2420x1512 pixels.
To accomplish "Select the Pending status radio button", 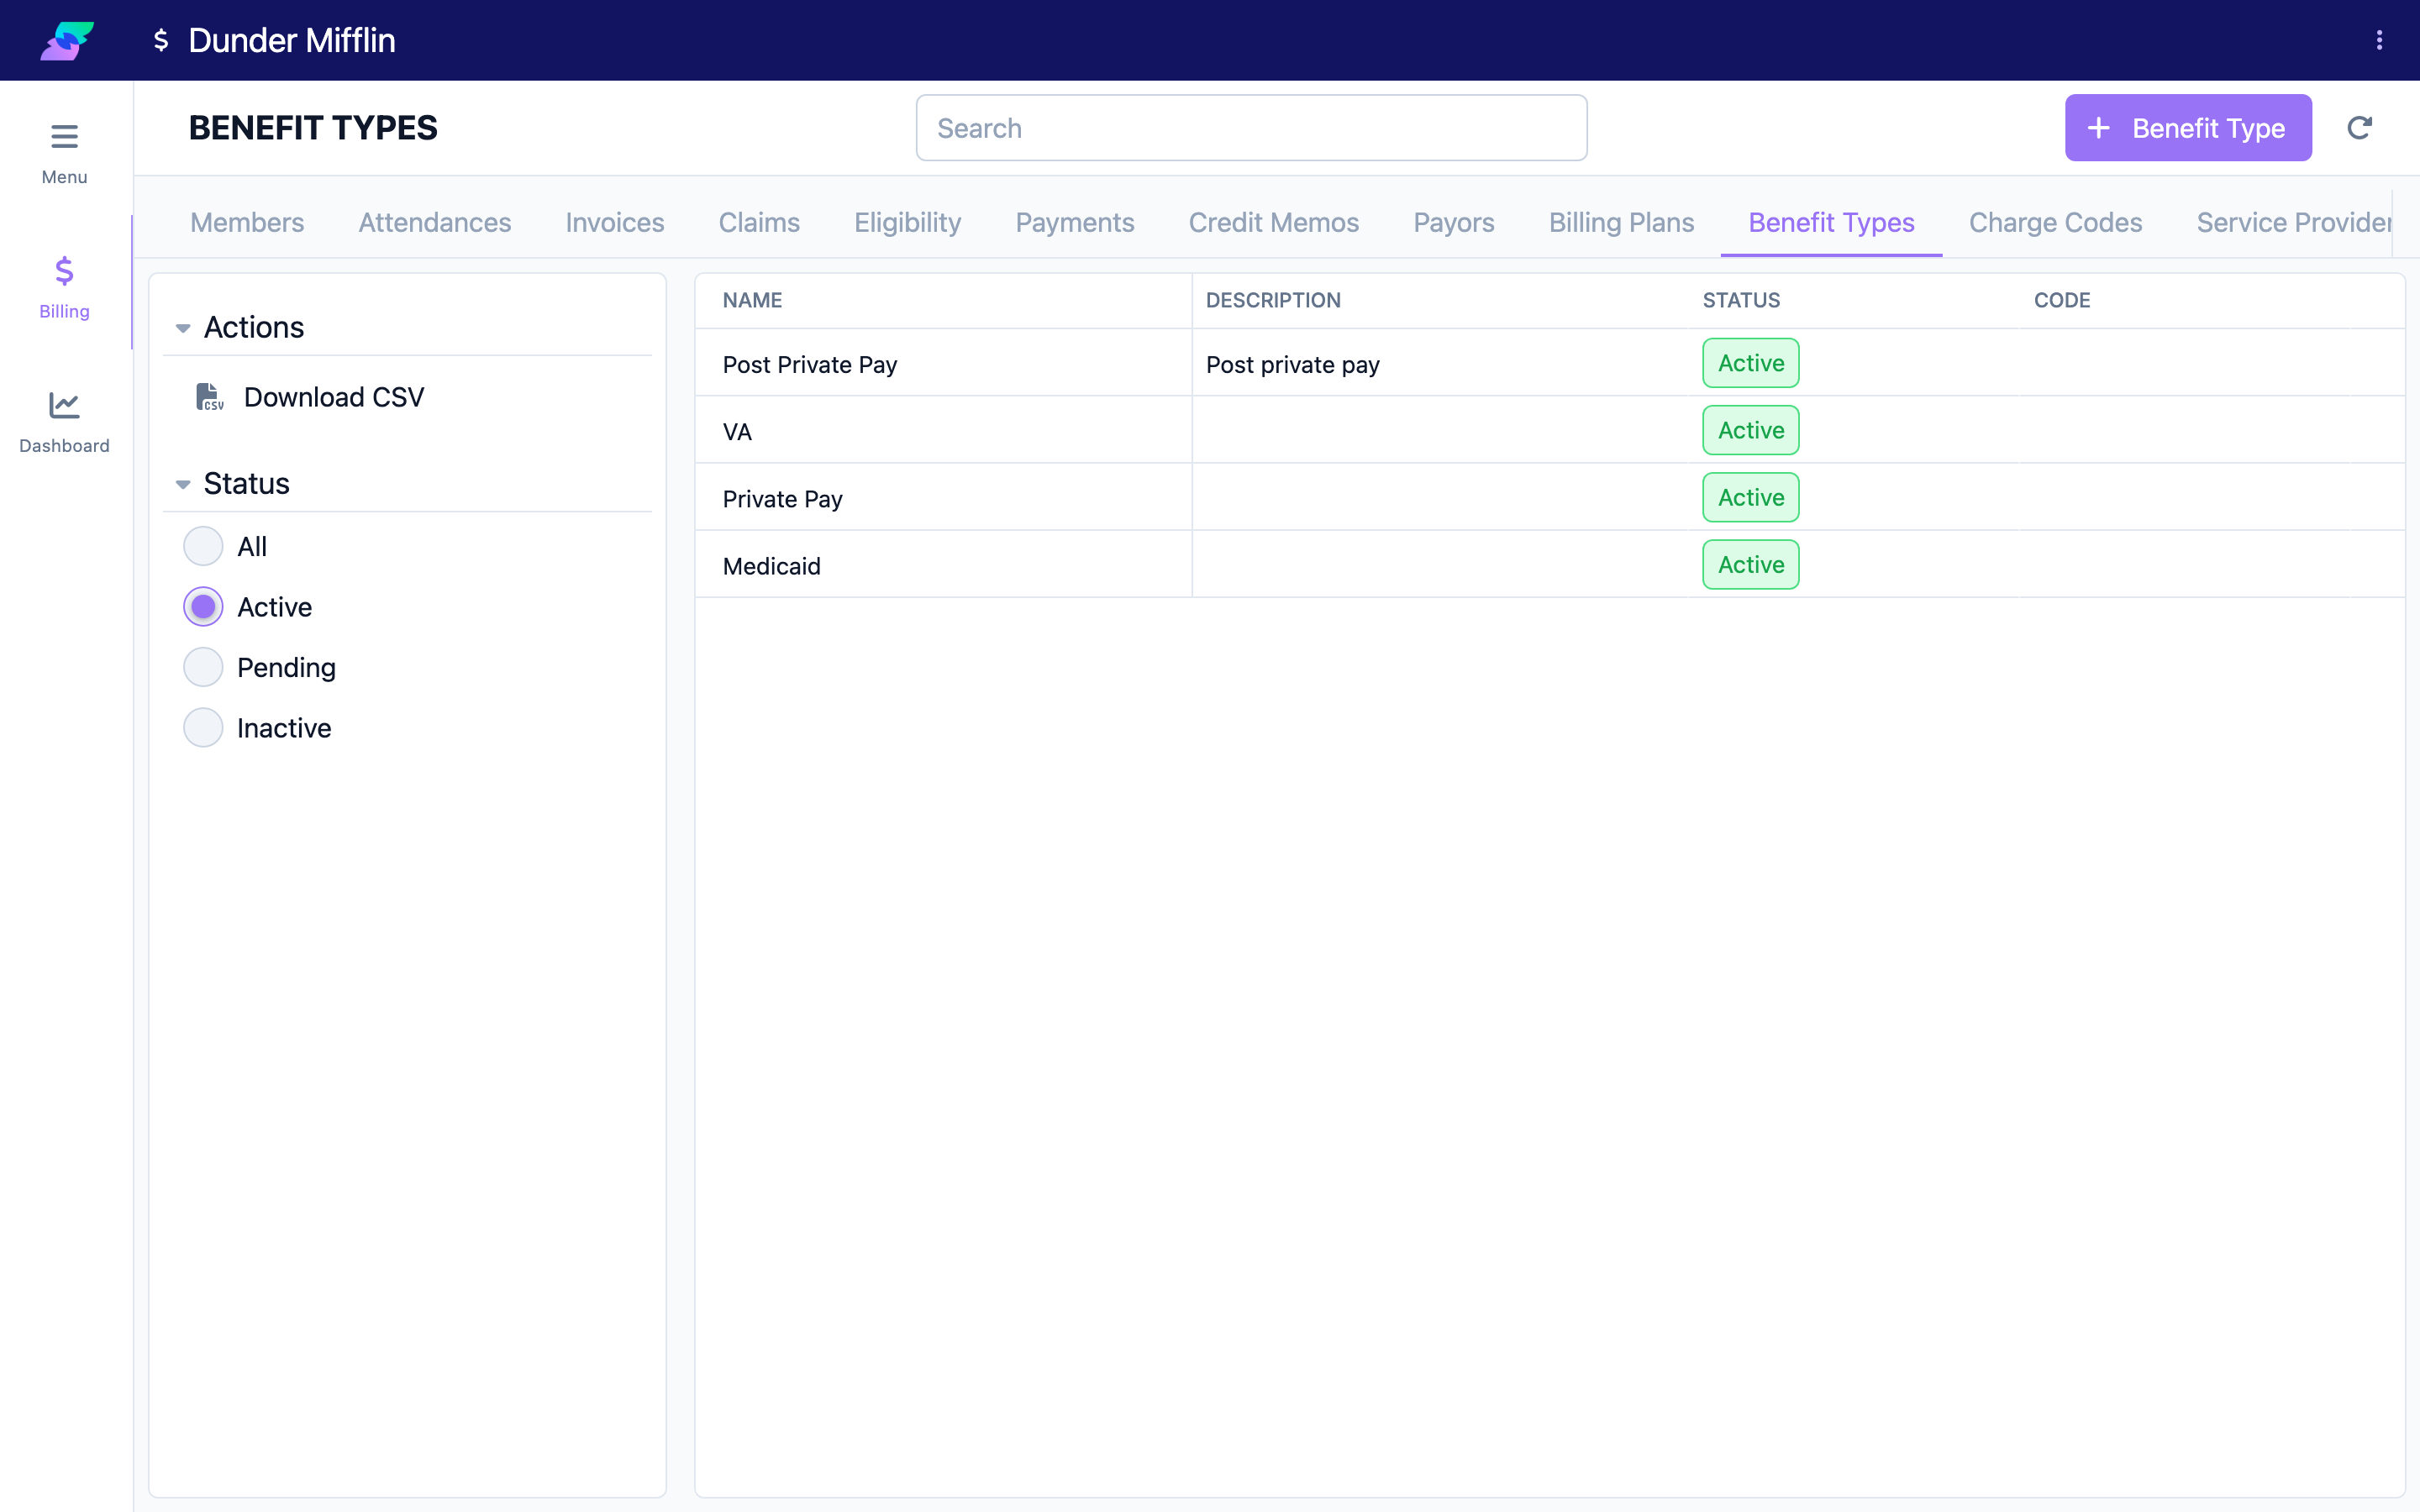I will 203,667.
